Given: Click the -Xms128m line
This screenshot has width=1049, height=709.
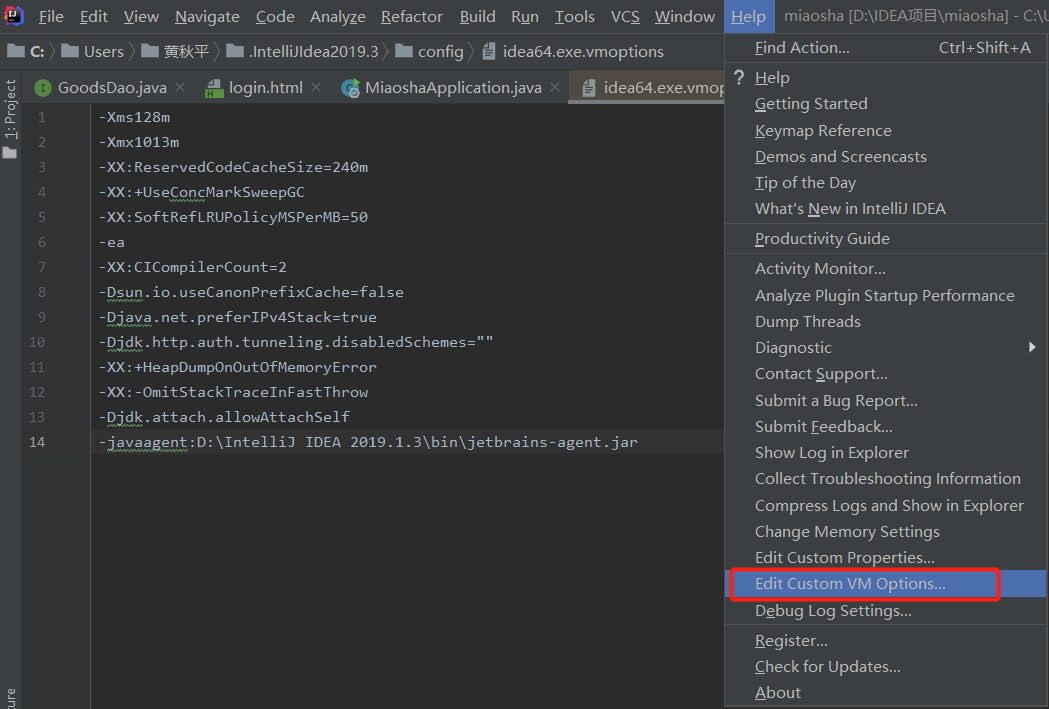Looking at the screenshot, I should pyautogui.click(x=134, y=117).
